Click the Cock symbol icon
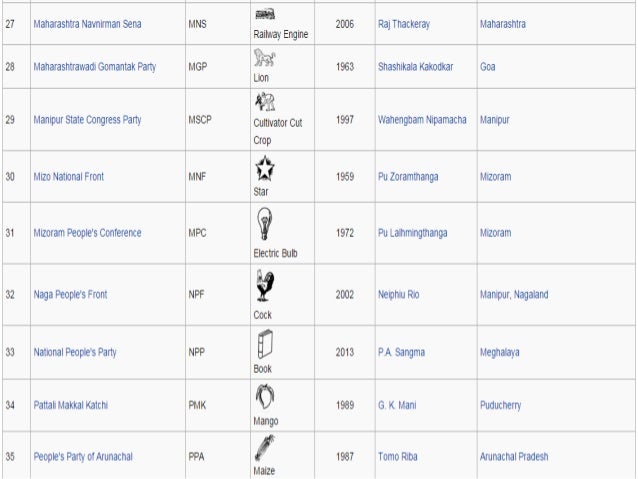638x479 pixels. (265, 285)
